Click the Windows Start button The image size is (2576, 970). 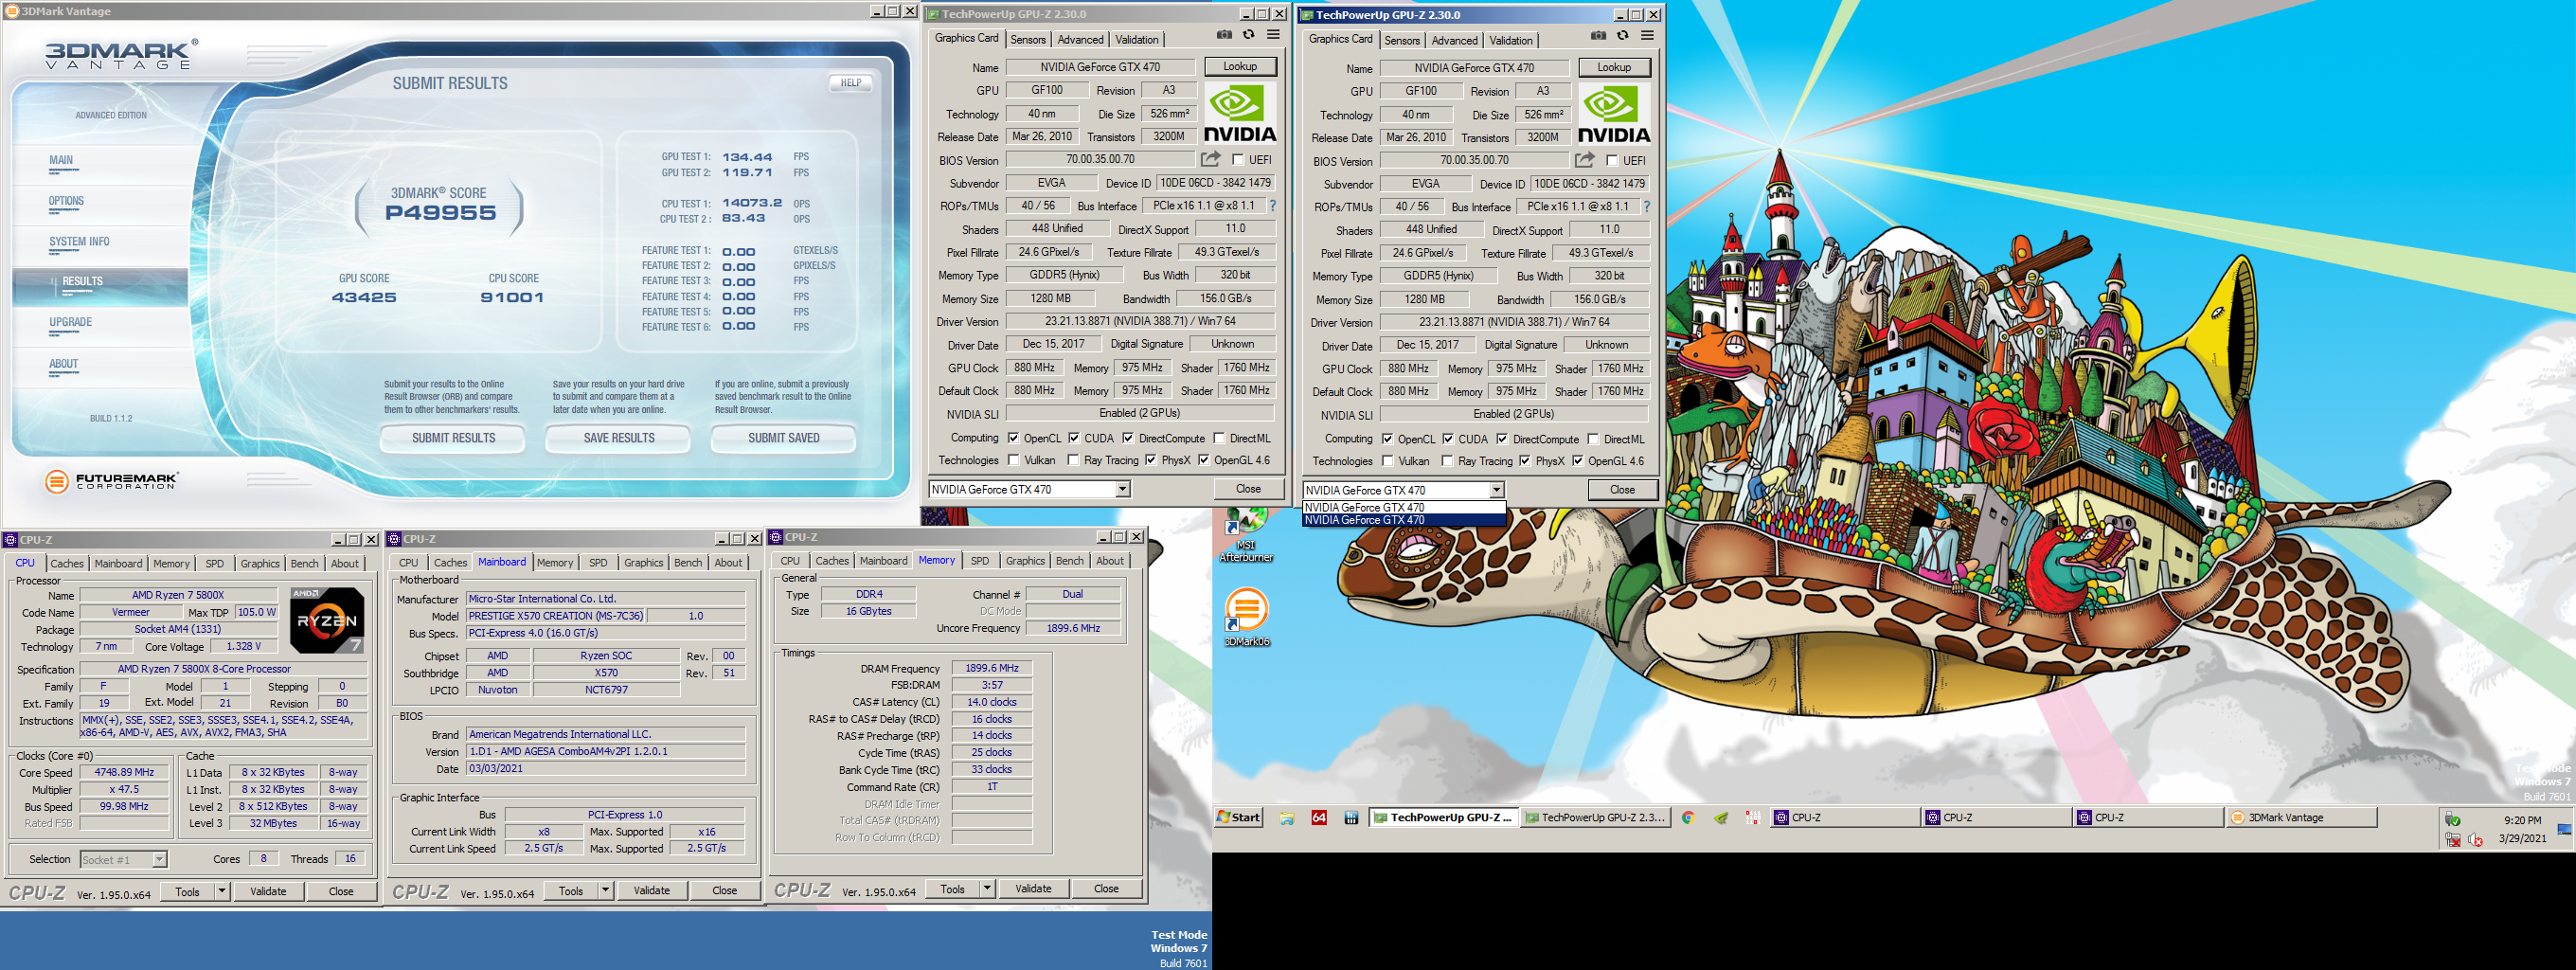[1238, 817]
